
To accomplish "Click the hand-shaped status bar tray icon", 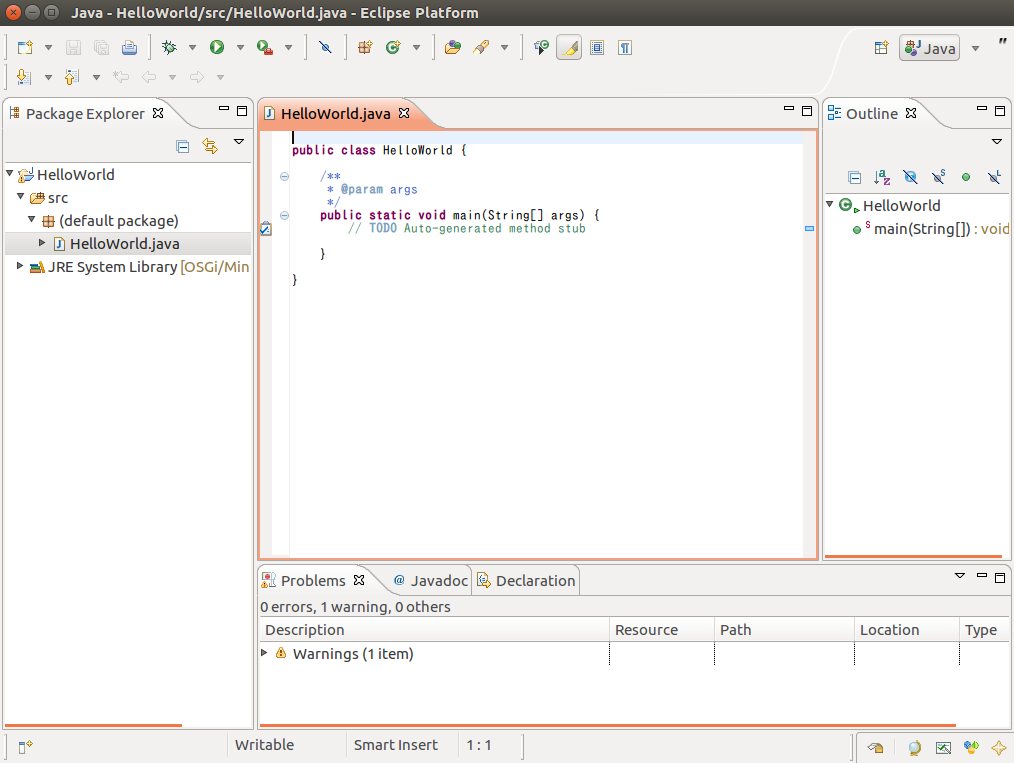I will click(x=876, y=747).
